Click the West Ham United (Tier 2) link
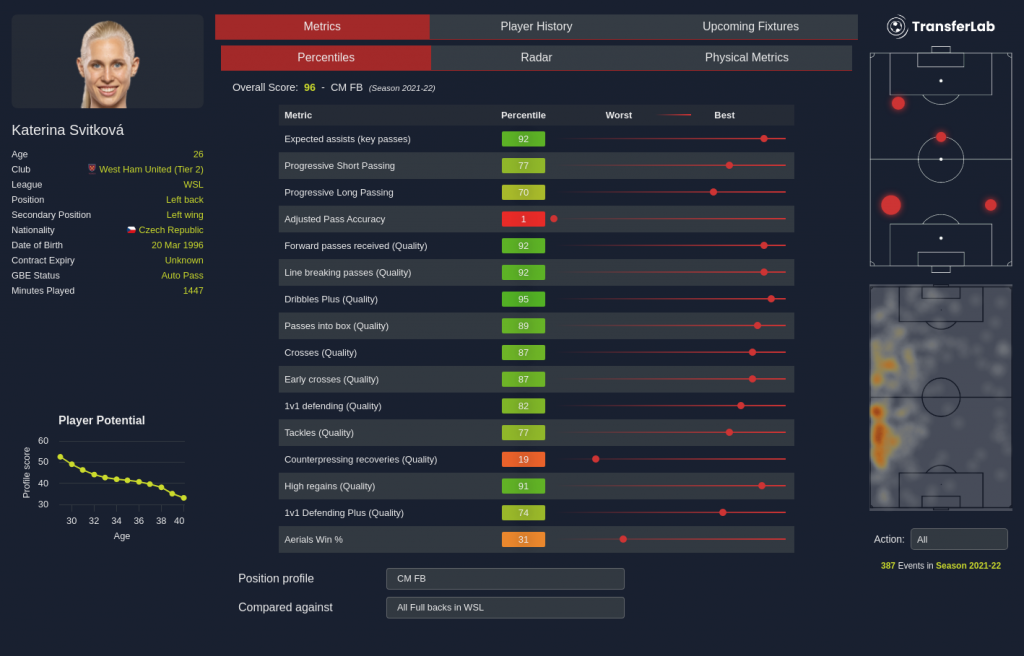This screenshot has height=656, width=1024. (x=150, y=170)
